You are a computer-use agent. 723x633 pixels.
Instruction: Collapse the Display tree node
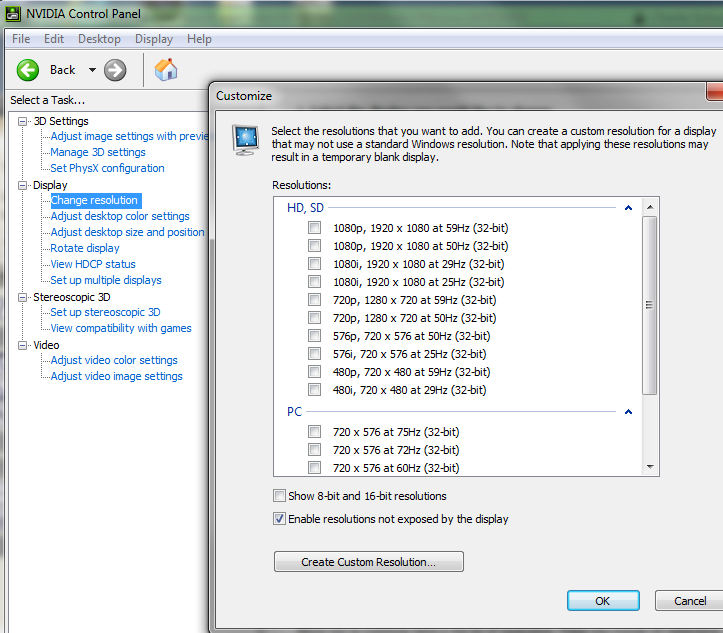tap(22, 185)
